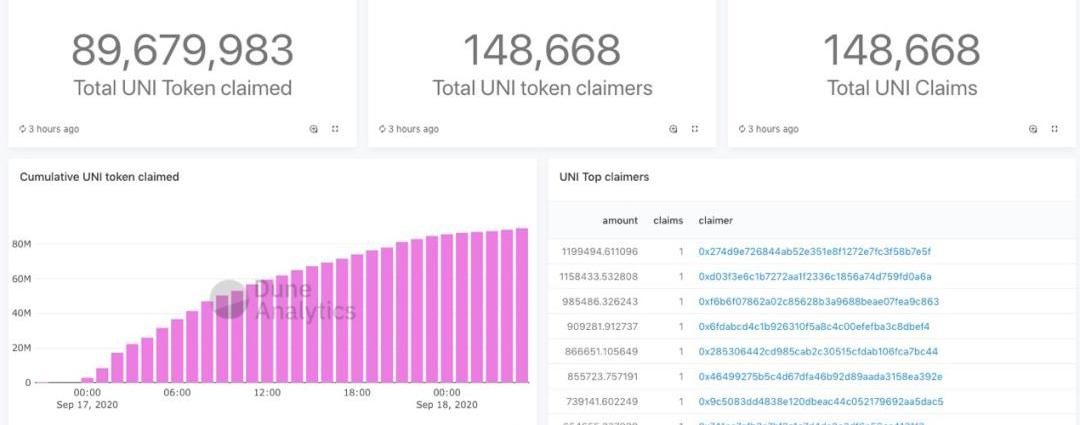The image size is (1080, 425).
Task: Click claimer link starting with 0x9c5083dd48
Action: 820,401
